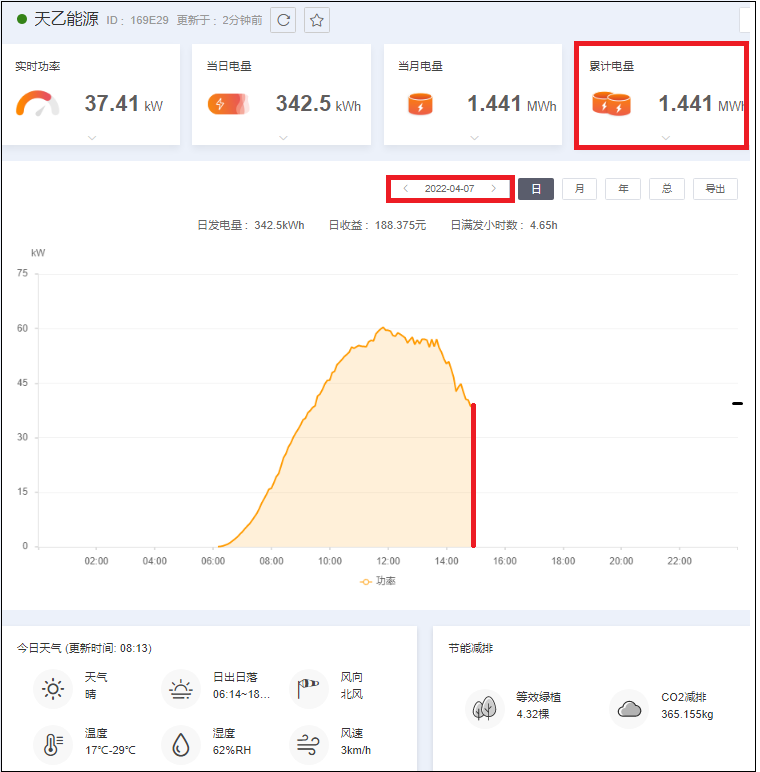Go to next day with right arrow

click(x=493, y=189)
